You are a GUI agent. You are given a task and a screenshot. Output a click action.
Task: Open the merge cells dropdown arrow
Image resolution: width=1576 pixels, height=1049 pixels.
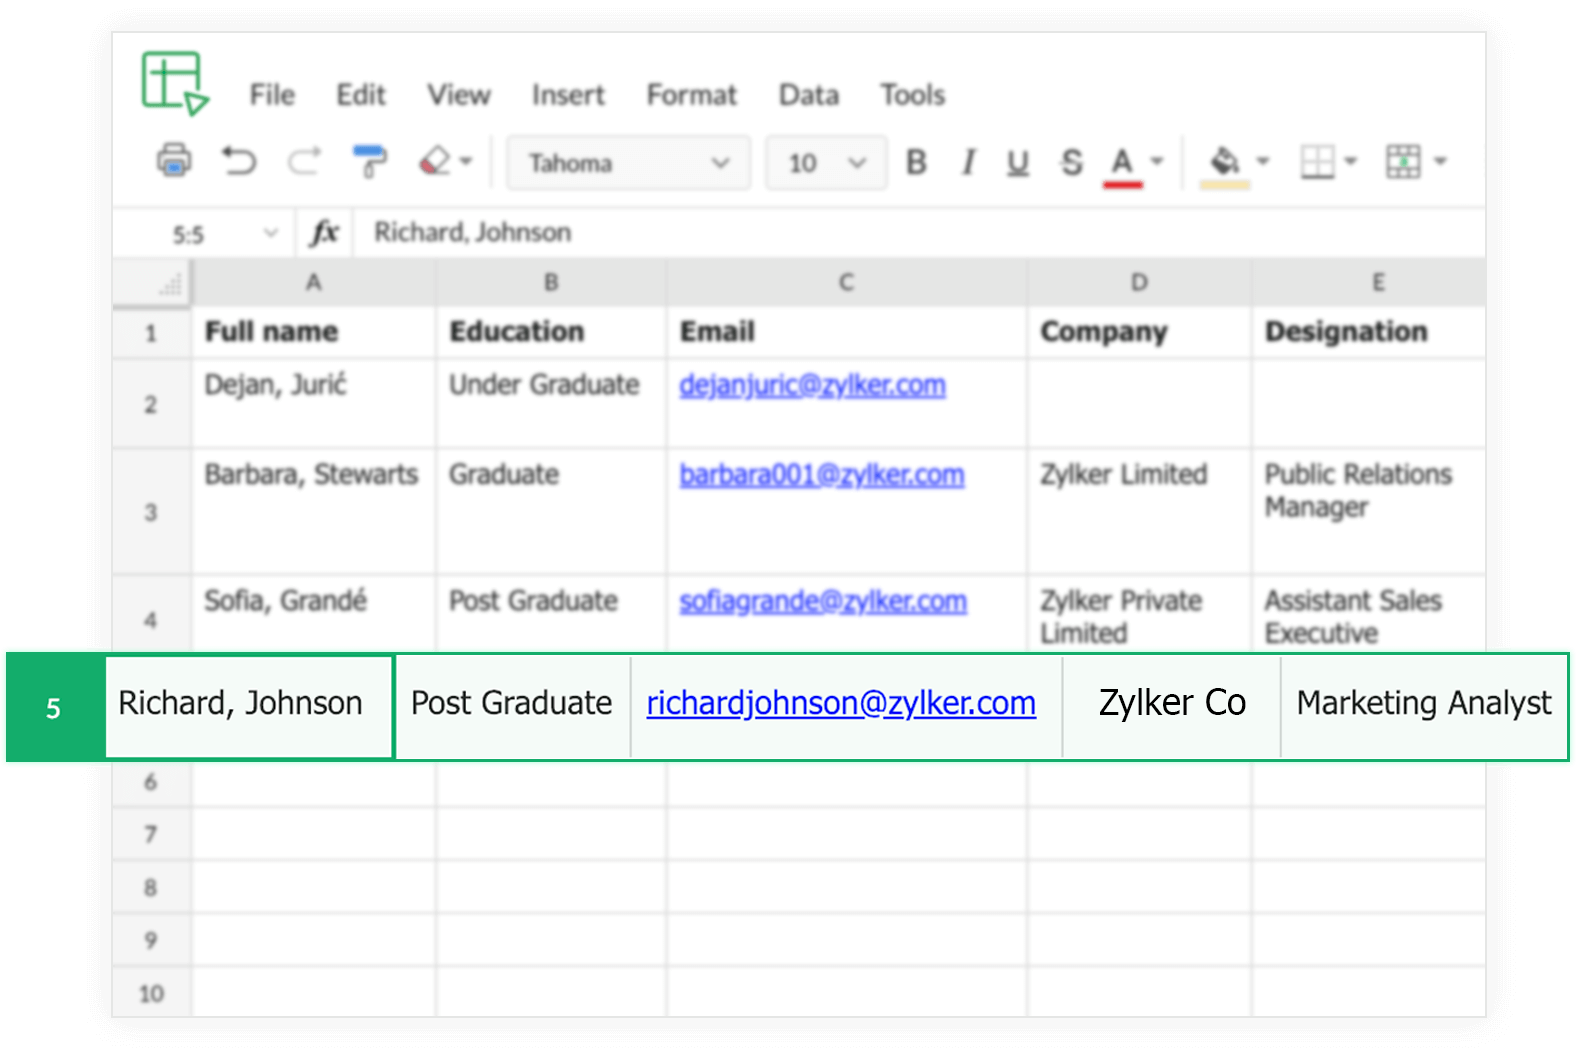click(x=1440, y=161)
